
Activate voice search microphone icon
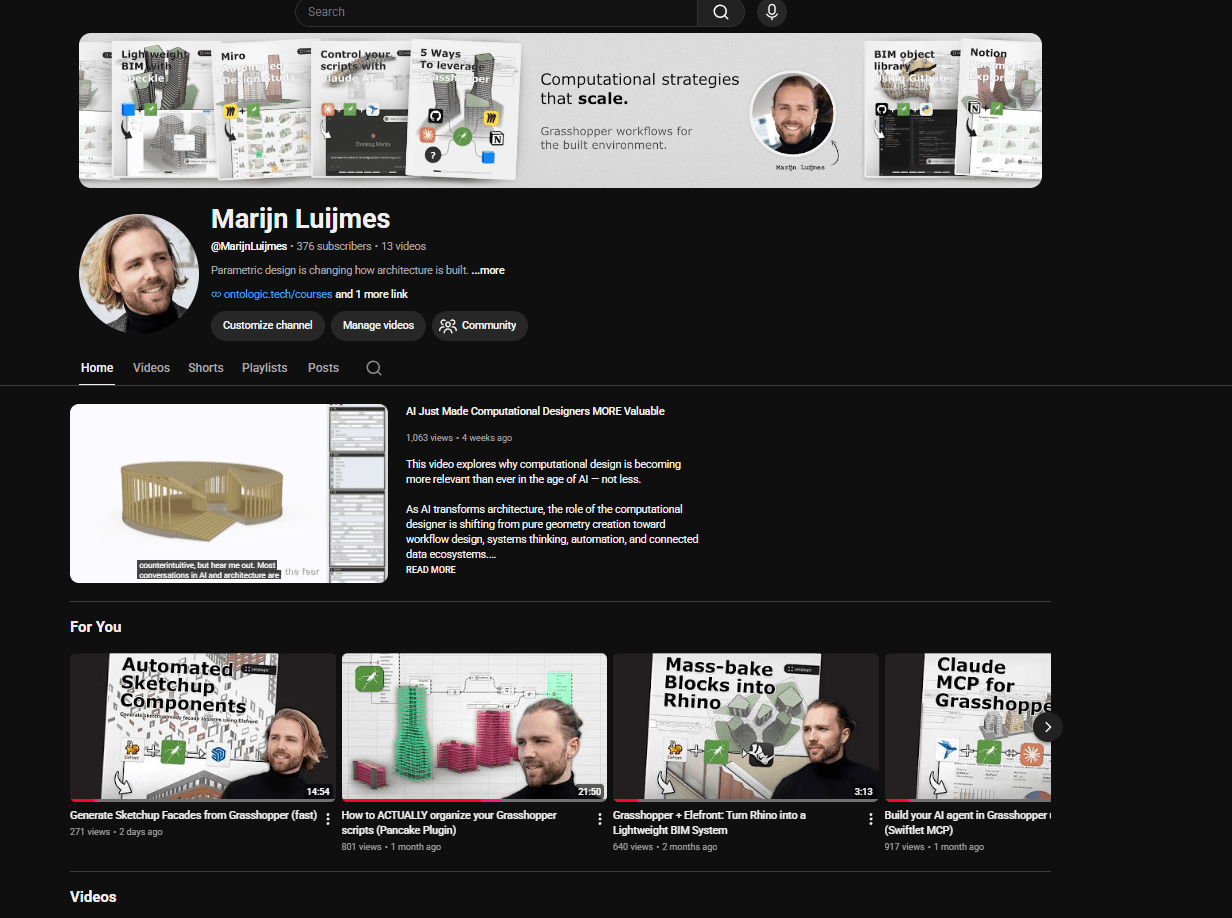[x=771, y=12]
